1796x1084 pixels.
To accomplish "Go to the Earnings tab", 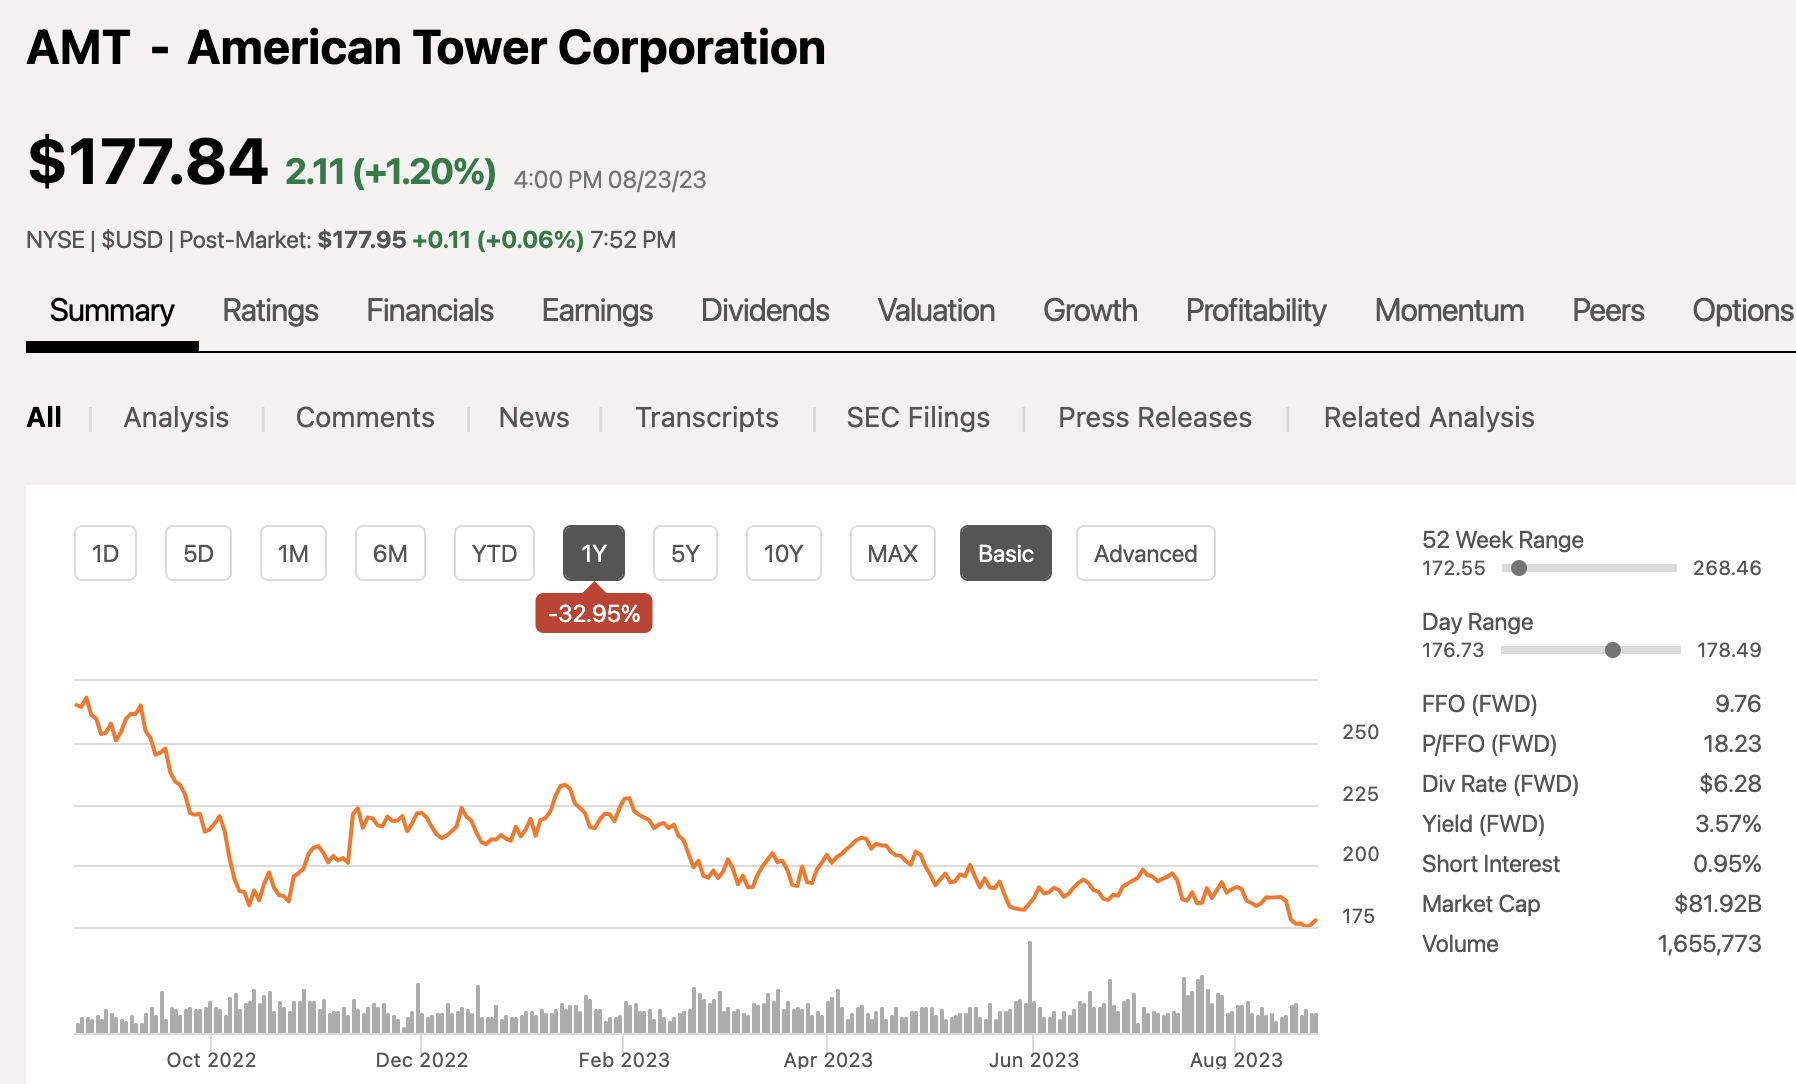I will click(x=597, y=311).
